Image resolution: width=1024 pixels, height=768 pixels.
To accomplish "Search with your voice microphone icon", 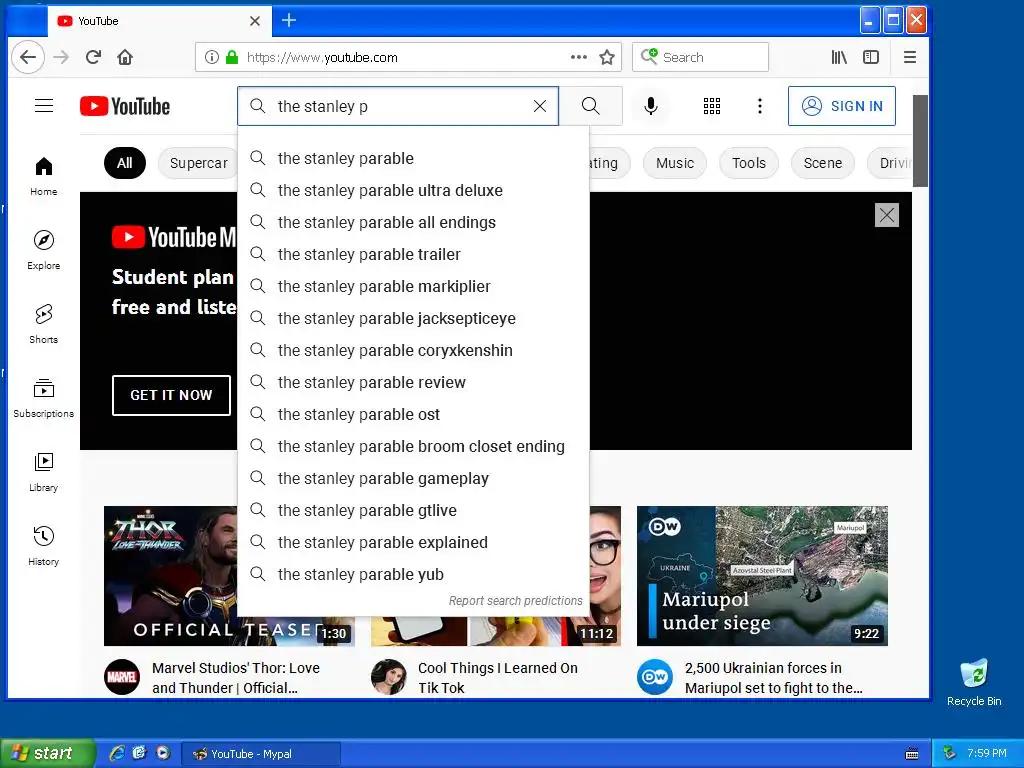I will pyautogui.click(x=650, y=106).
